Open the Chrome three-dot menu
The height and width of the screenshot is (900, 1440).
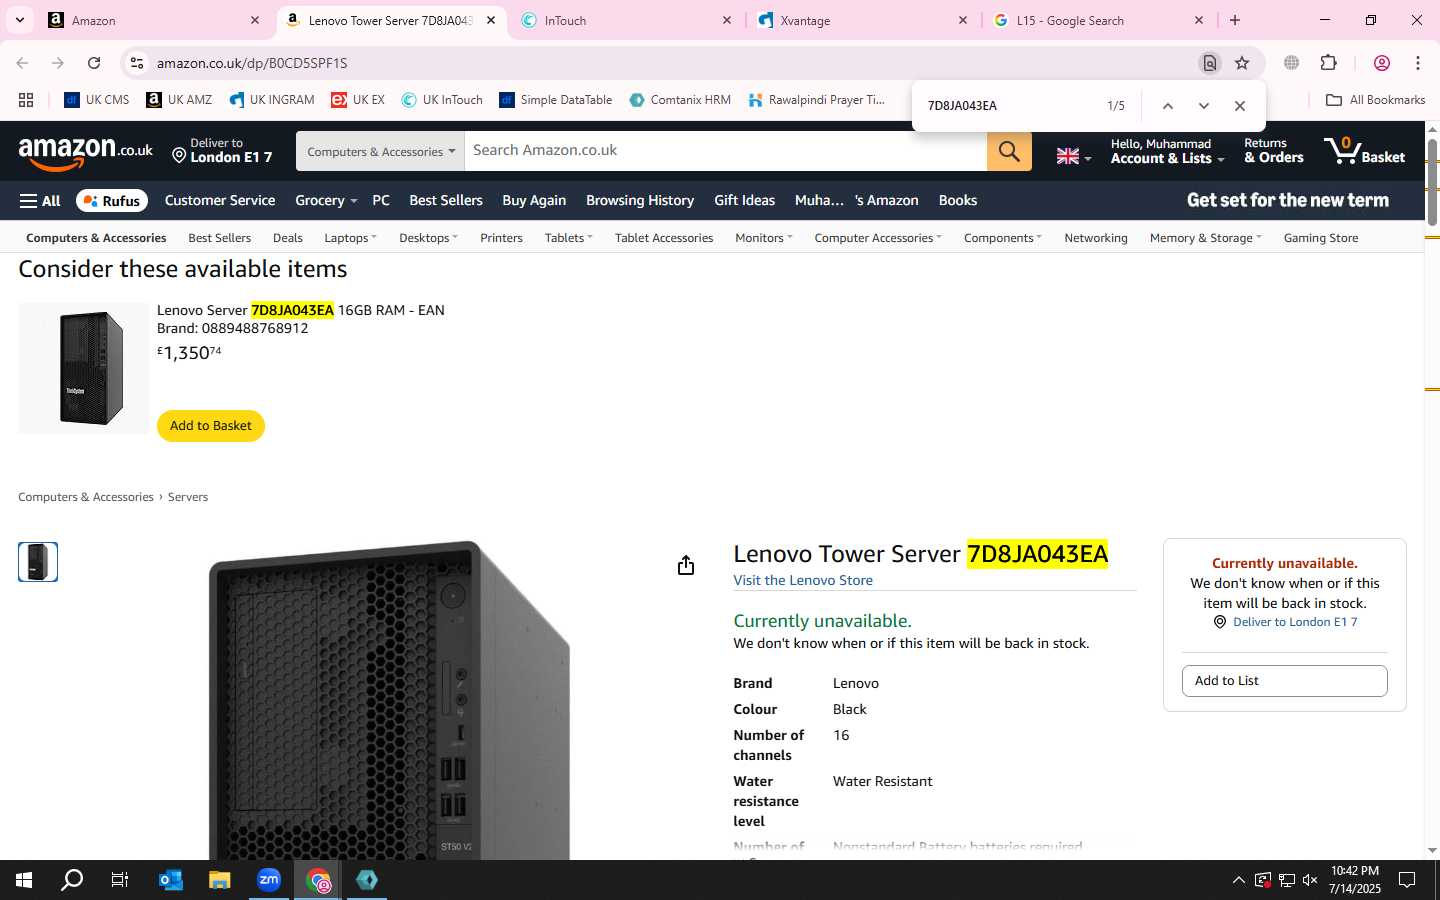(x=1418, y=63)
